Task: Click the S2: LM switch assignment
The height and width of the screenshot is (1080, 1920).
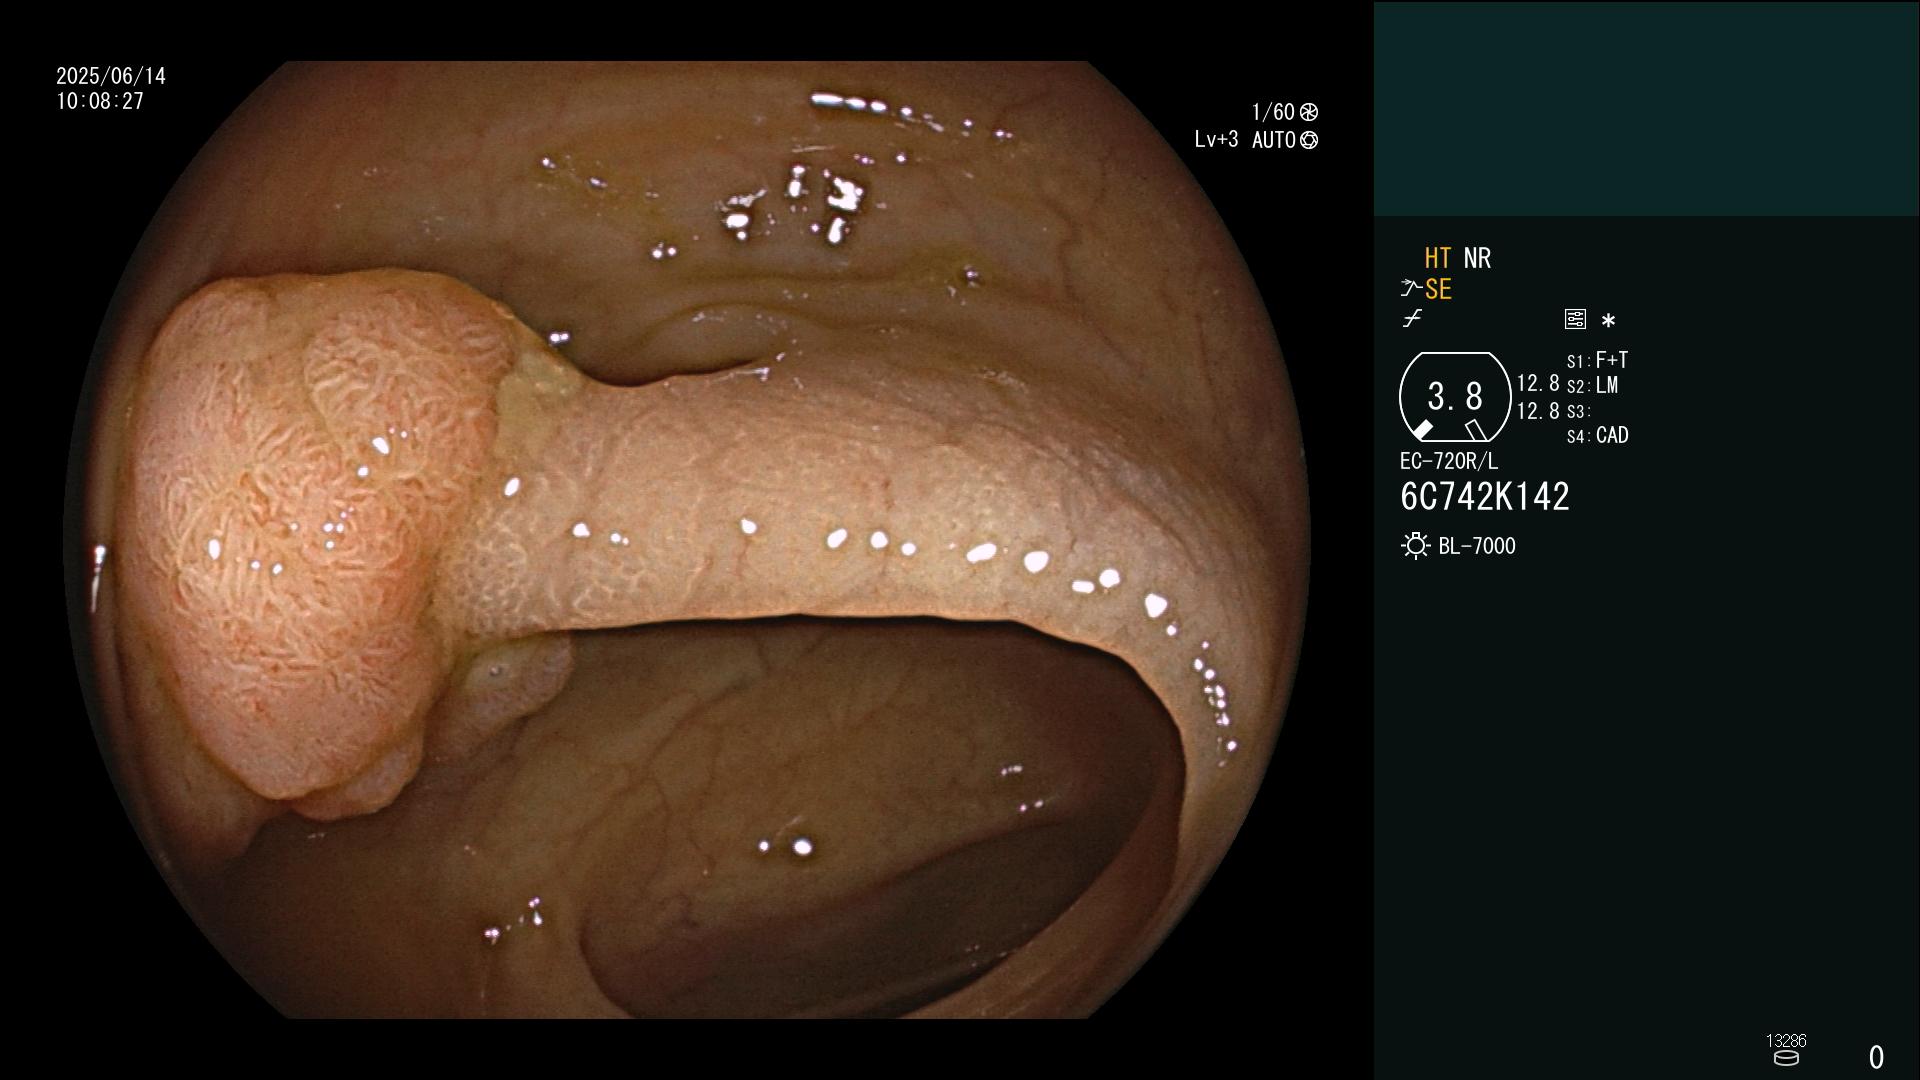Action: (1592, 385)
